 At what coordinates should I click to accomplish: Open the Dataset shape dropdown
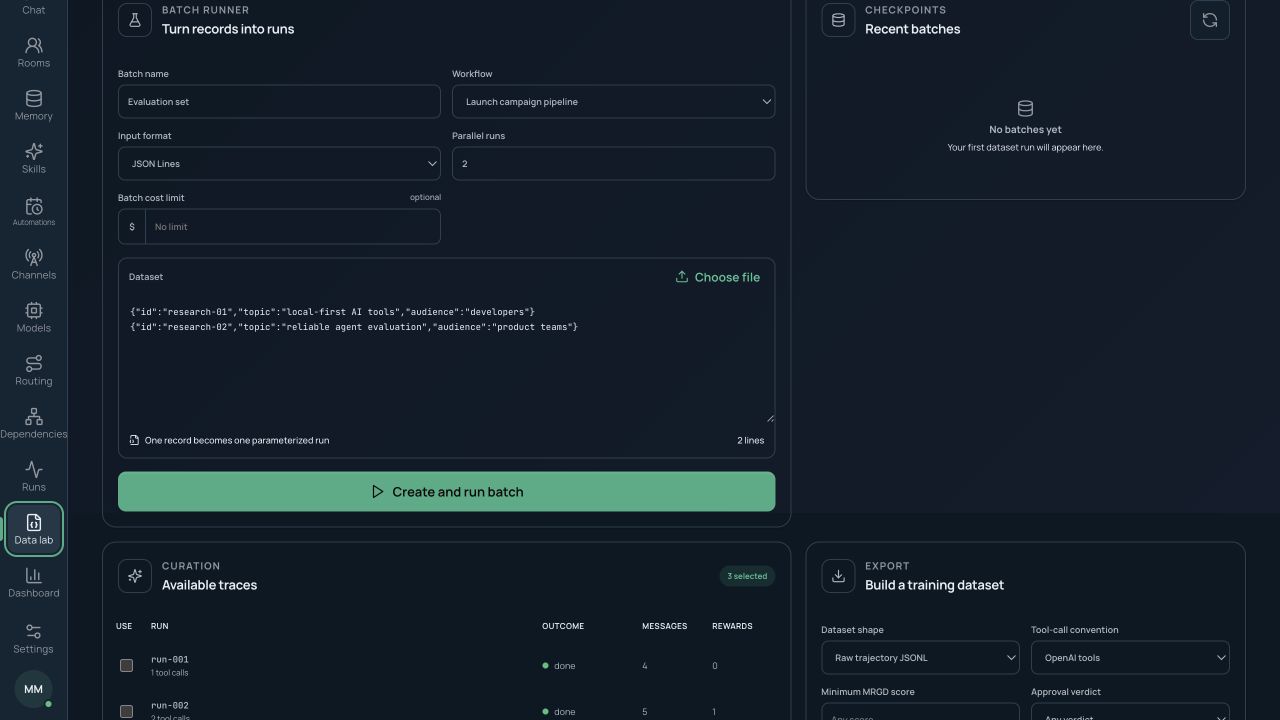[920, 657]
